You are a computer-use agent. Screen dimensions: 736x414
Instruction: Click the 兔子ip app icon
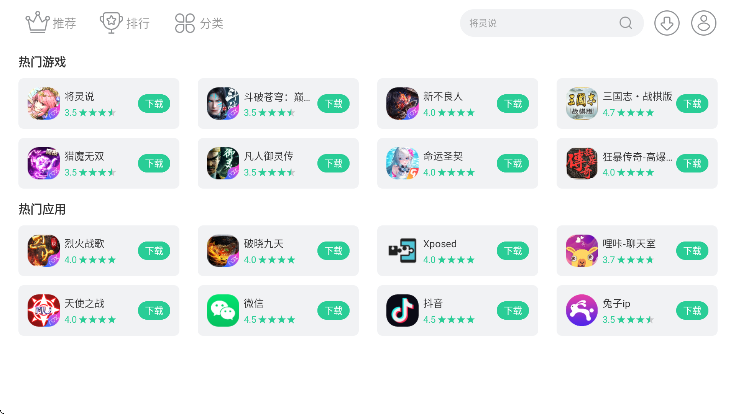tap(582, 310)
